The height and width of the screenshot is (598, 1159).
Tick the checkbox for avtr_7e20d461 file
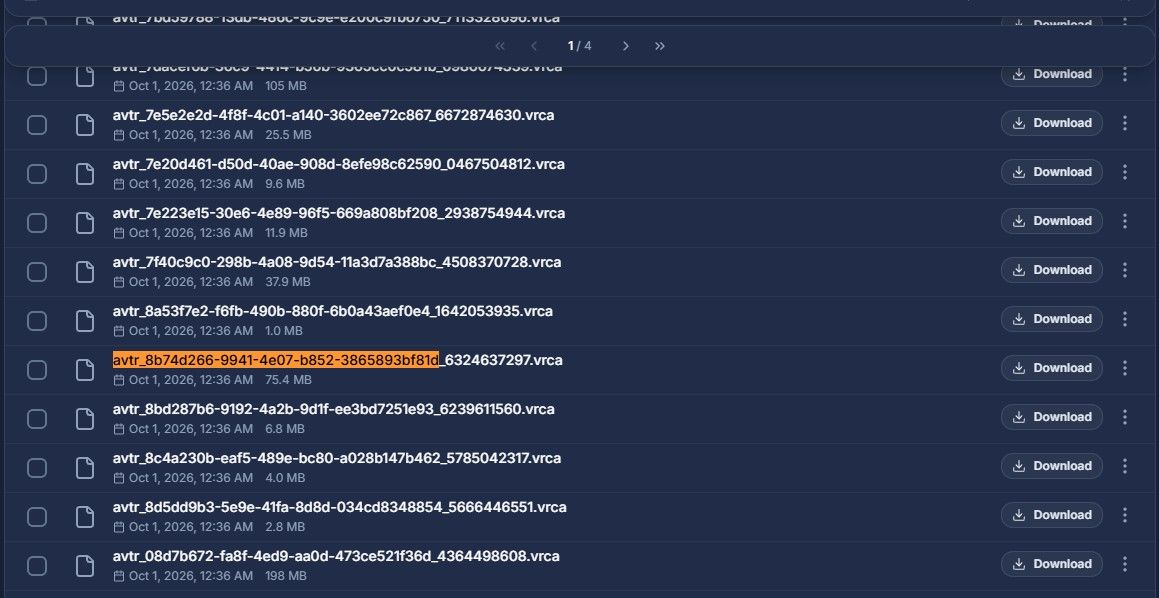click(x=37, y=174)
